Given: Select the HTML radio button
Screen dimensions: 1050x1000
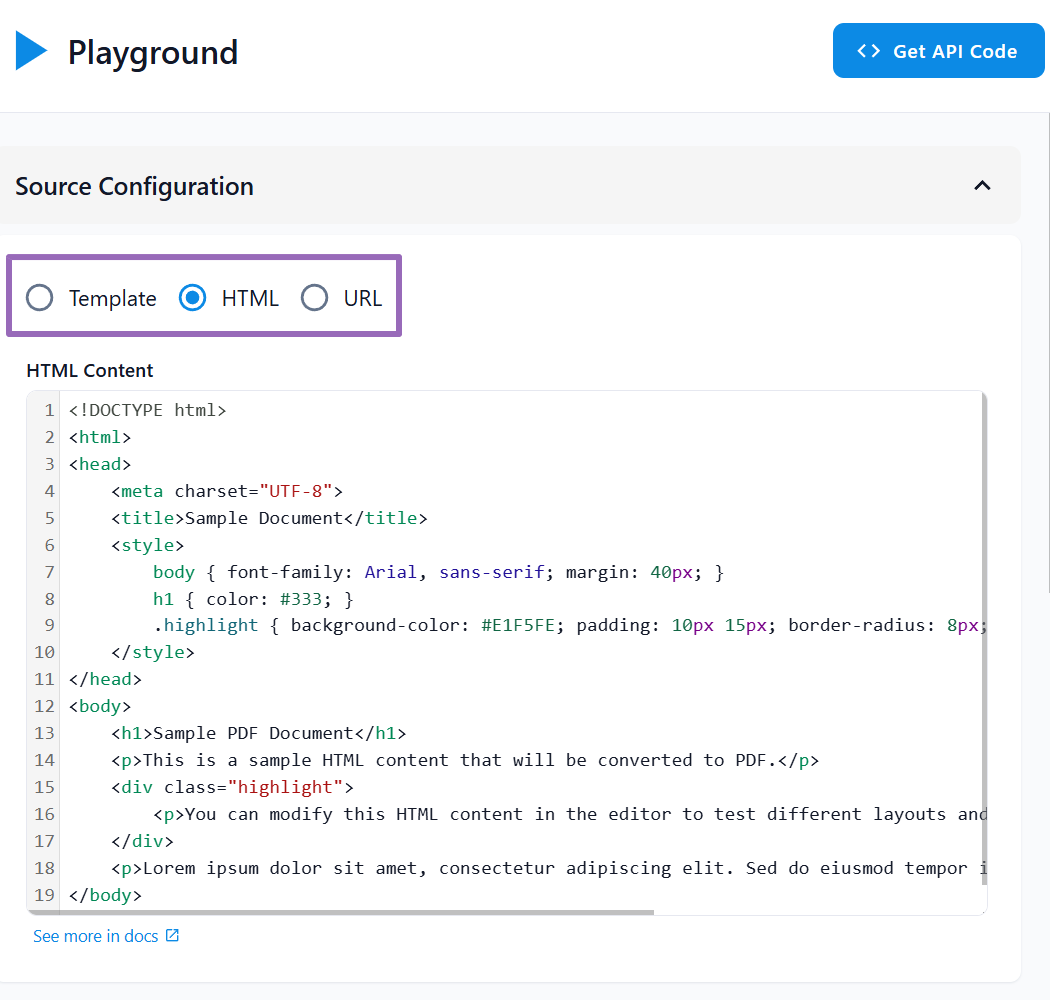Looking at the screenshot, I should (192, 297).
